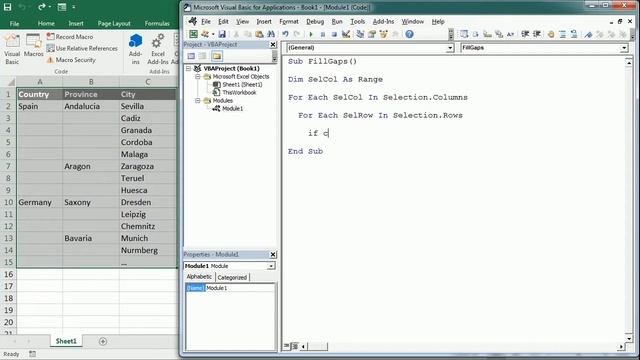
Task: Open Excel Page Layout ribbon tab
Action: (x=114, y=24)
